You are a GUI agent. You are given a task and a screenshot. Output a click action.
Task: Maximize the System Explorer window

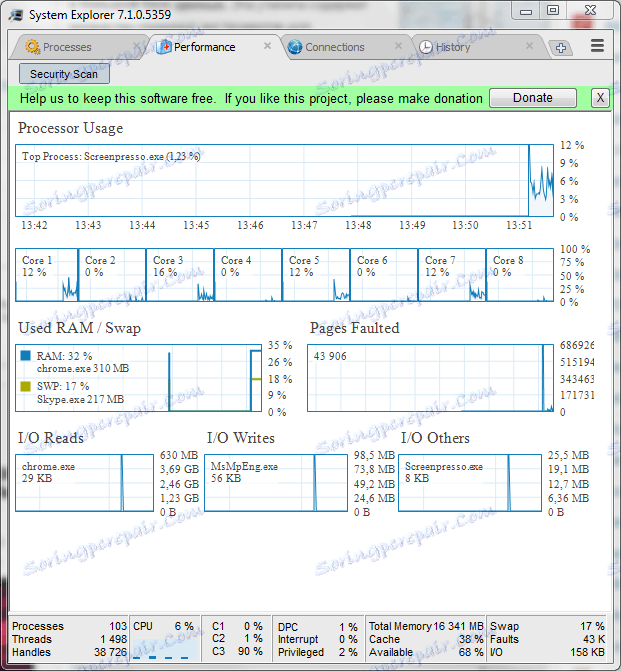click(553, 11)
